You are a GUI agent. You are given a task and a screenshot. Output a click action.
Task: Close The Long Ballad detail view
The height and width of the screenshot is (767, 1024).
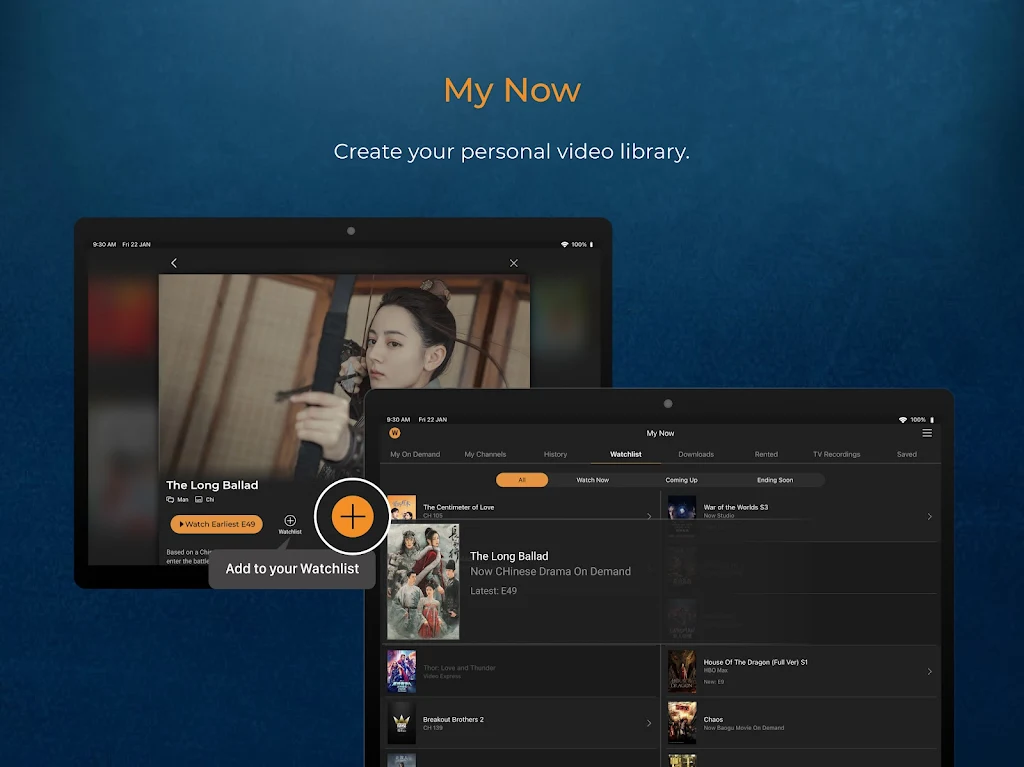[x=514, y=263]
